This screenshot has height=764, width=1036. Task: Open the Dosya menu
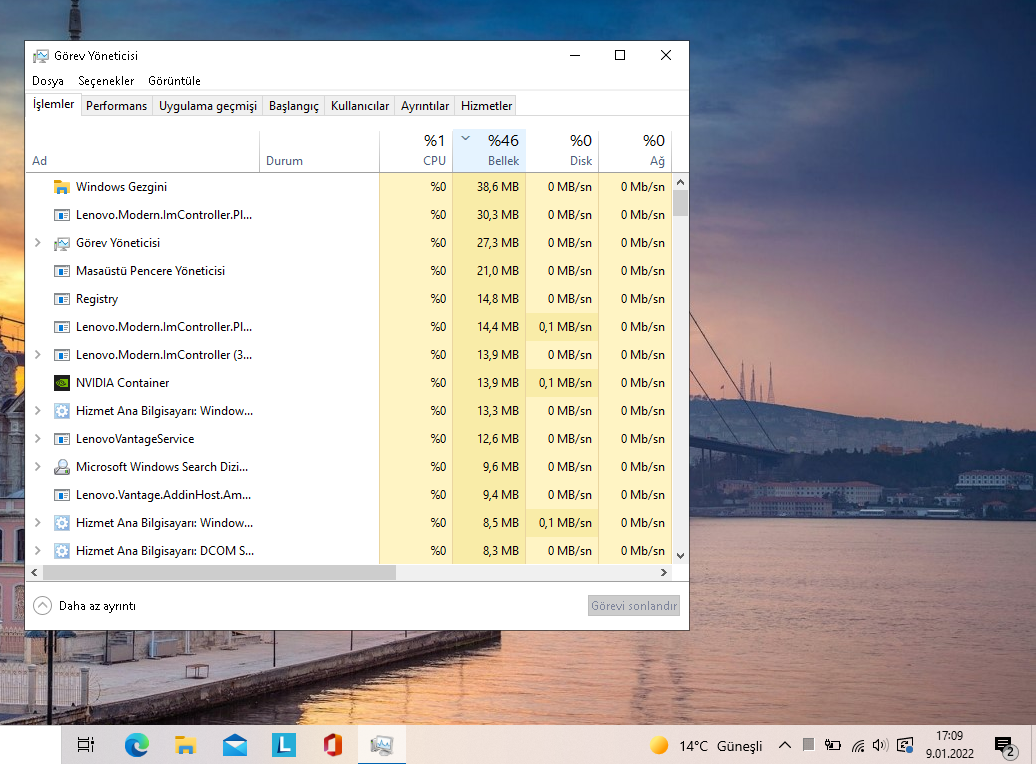pyautogui.click(x=48, y=81)
